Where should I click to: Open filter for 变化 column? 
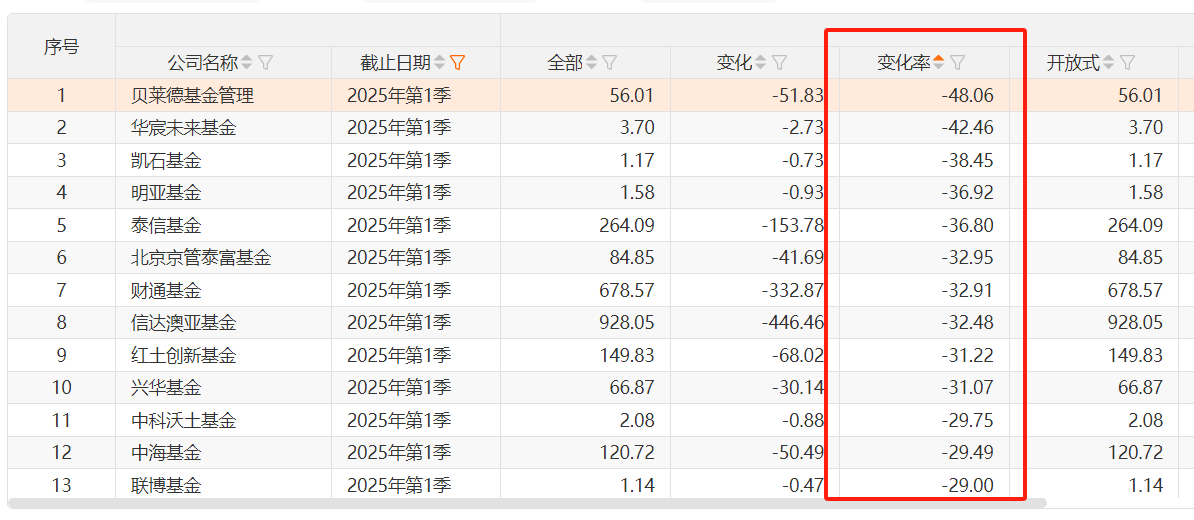[780, 63]
